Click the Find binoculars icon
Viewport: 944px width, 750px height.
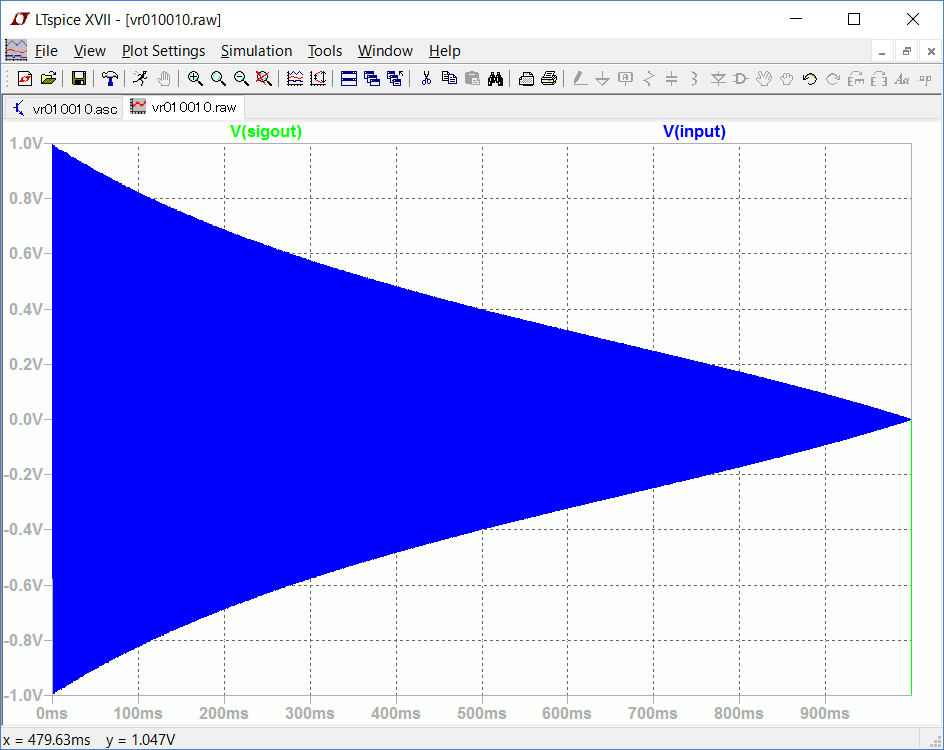[x=495, y=78]
